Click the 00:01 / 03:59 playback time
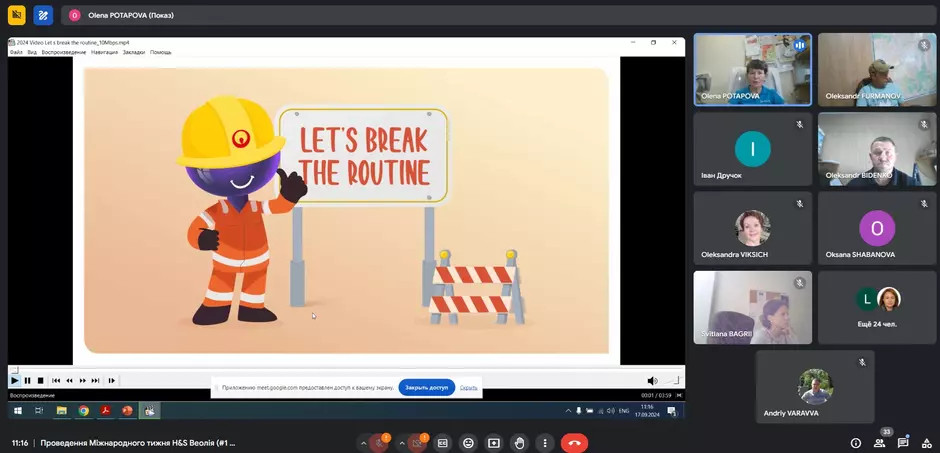Image resolution: width=940 pixels, height=453 pixels. click(656, 395)
